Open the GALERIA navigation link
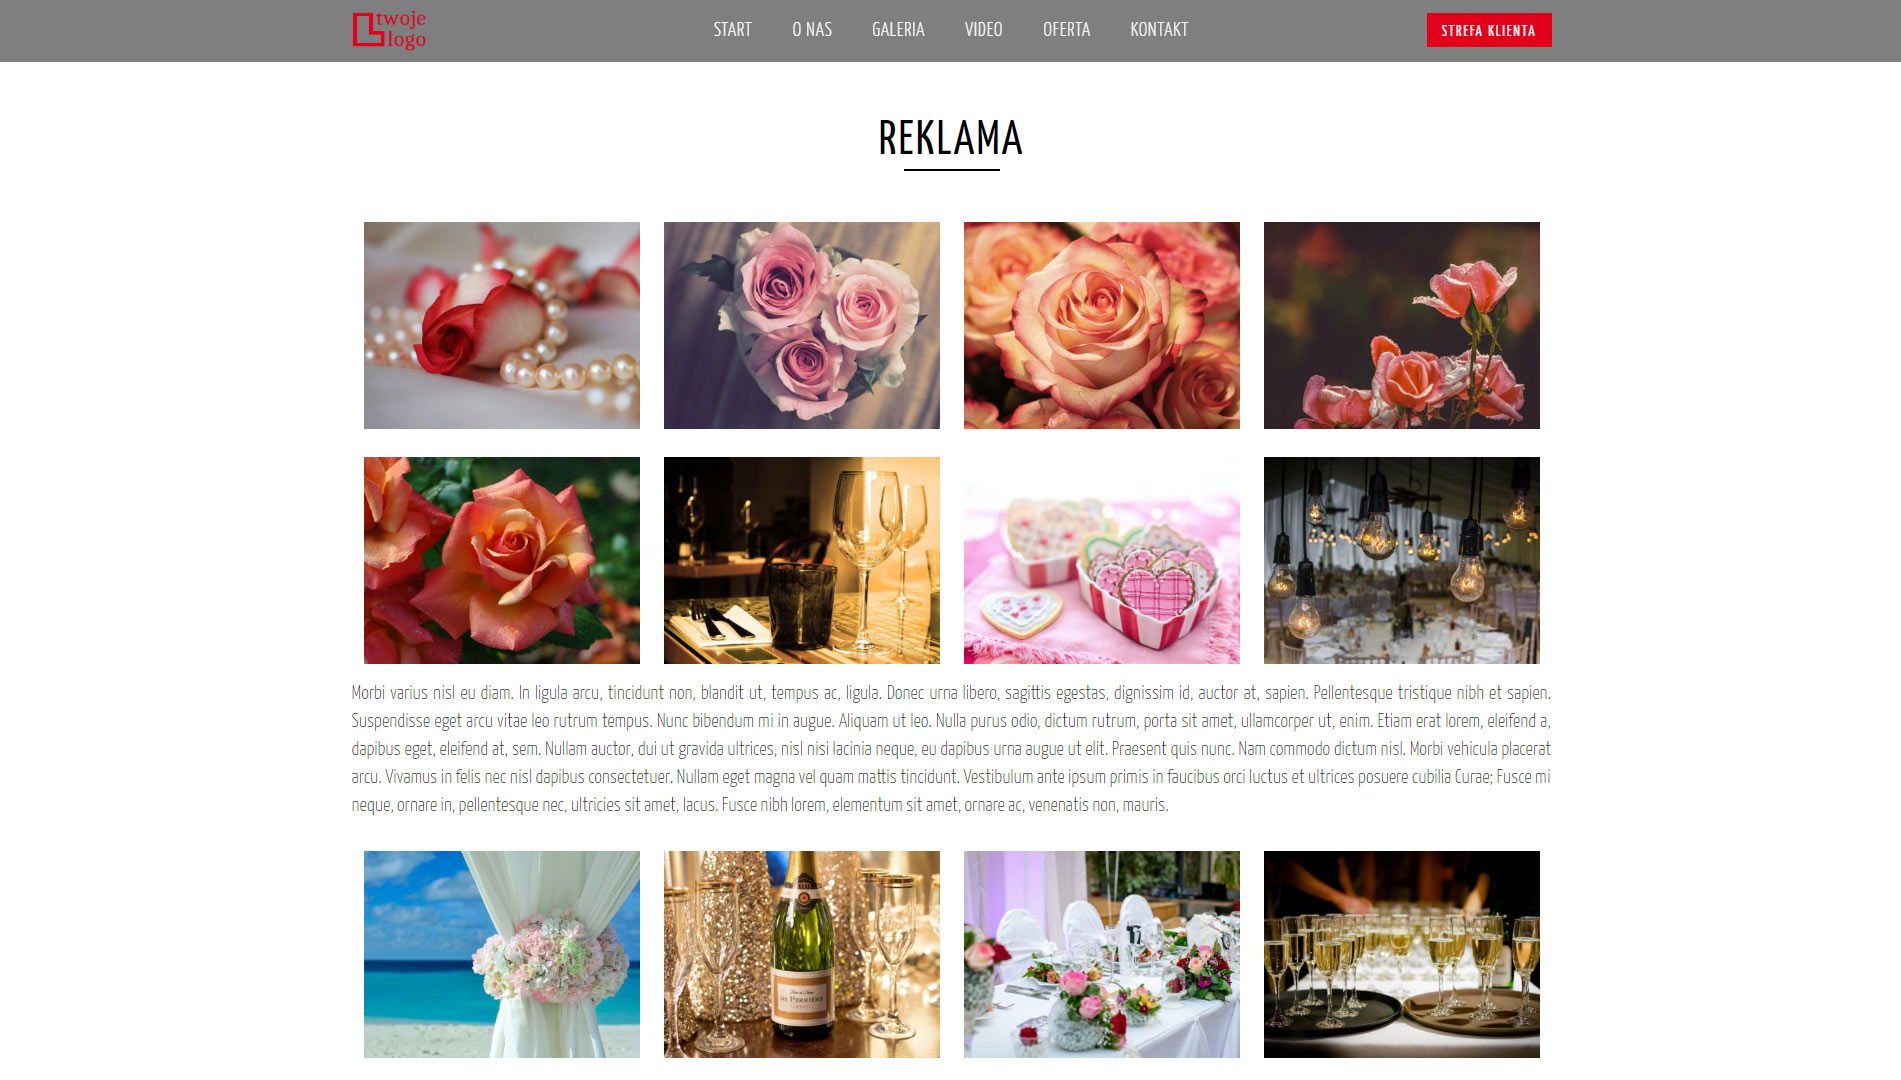 (x=898, y=30)
